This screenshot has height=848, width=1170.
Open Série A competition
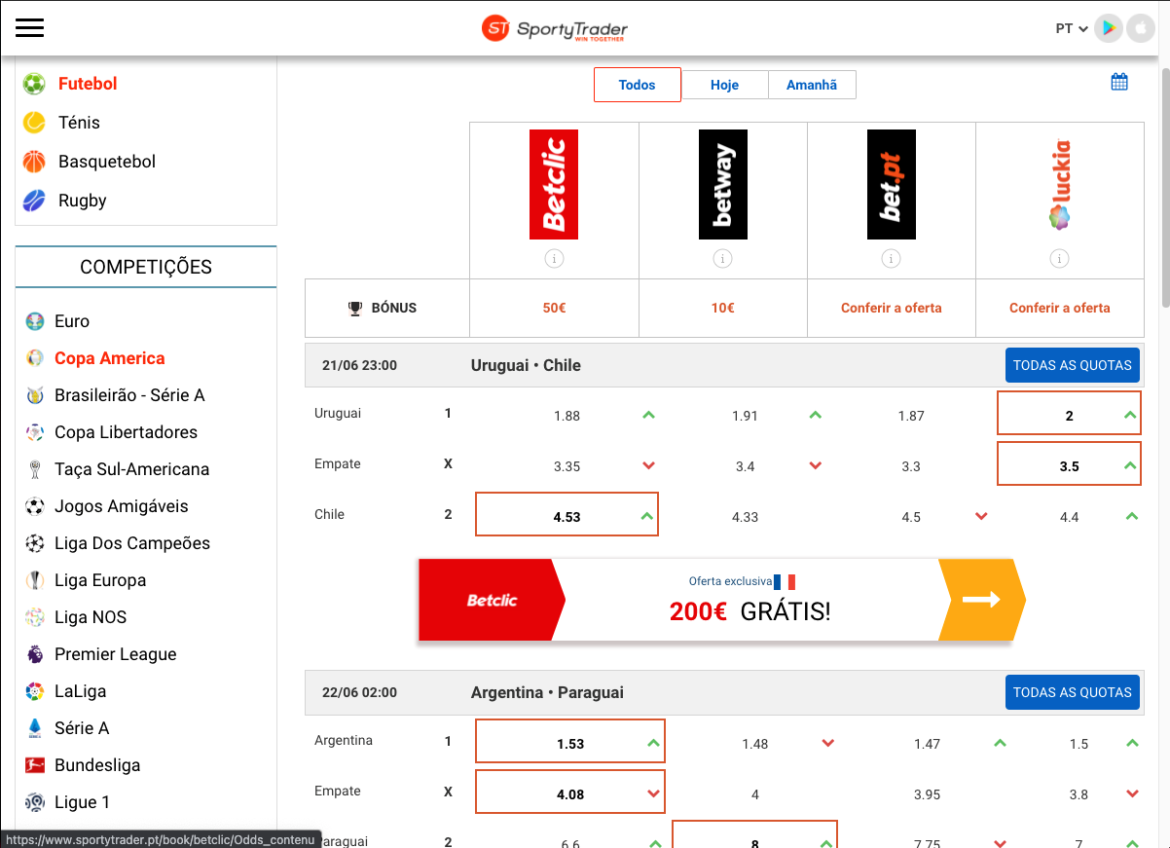81,728
